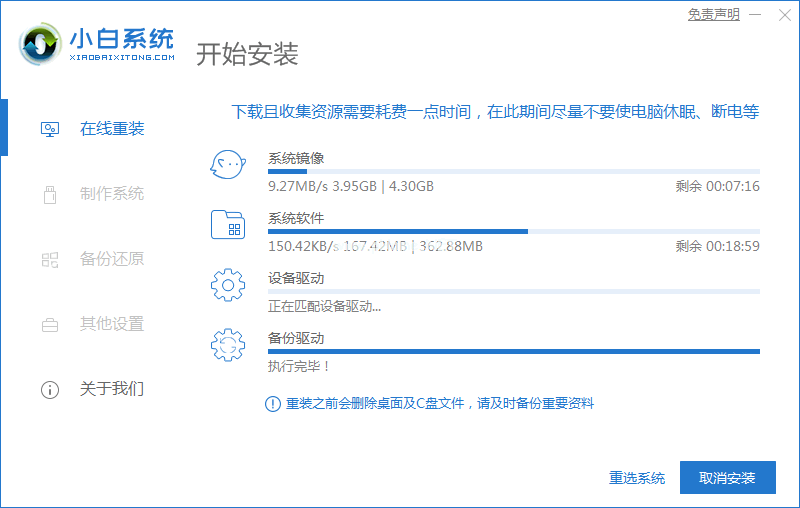Click the 设备驱动 progress bar

513,291
